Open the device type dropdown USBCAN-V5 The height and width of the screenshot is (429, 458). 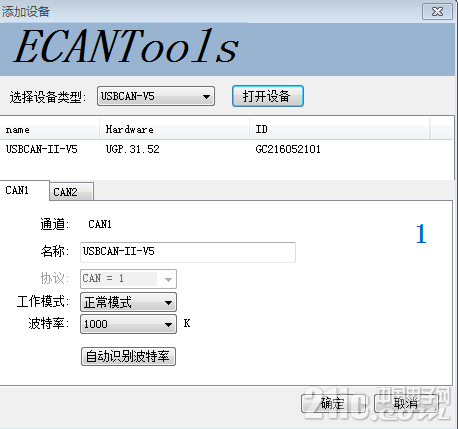156,96
